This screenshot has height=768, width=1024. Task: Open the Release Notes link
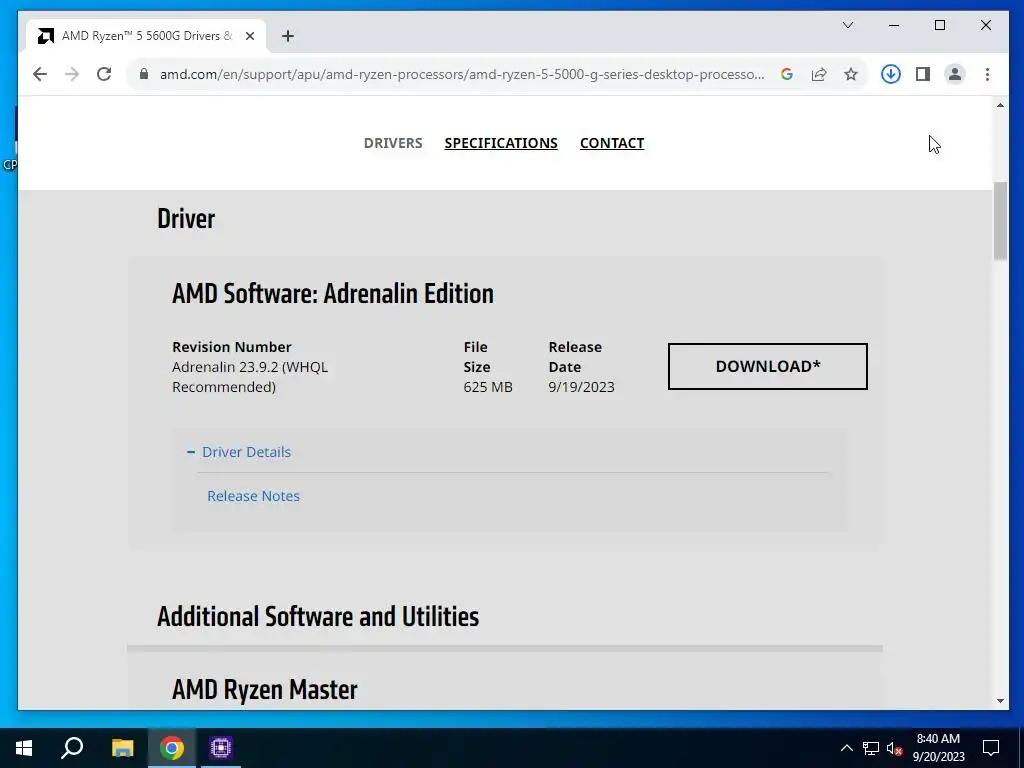pos(253,496)
